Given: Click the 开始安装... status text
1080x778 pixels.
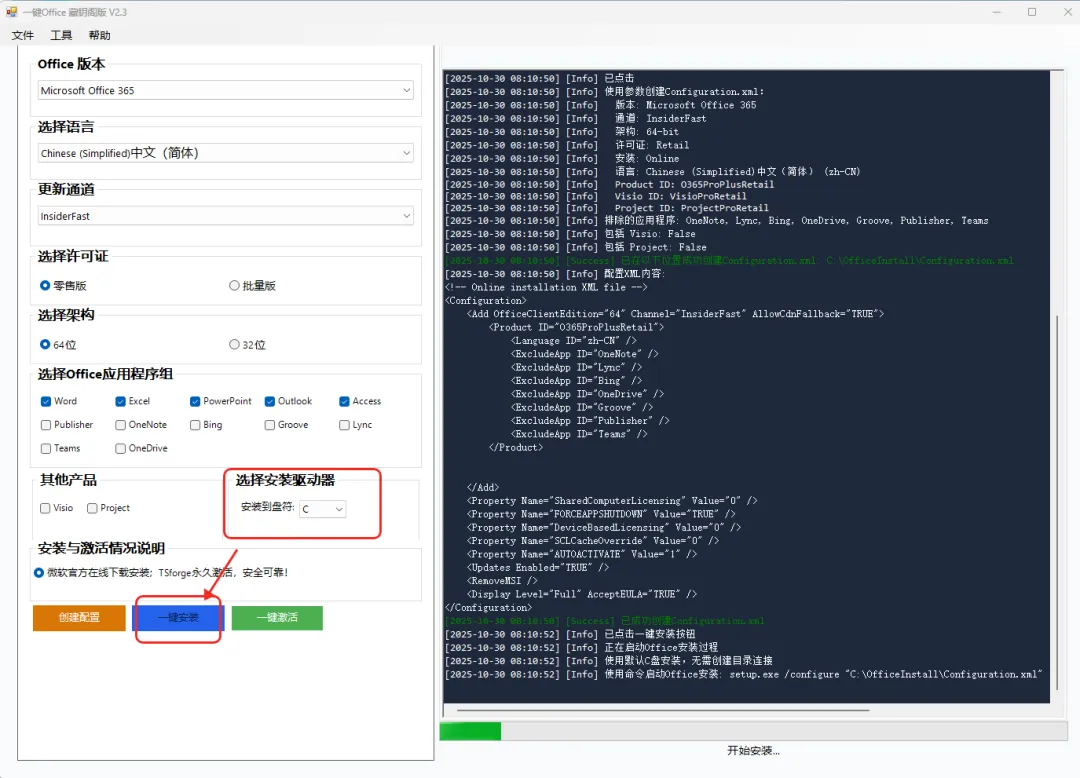Looking at the screenshot, I should pos(754,750).
